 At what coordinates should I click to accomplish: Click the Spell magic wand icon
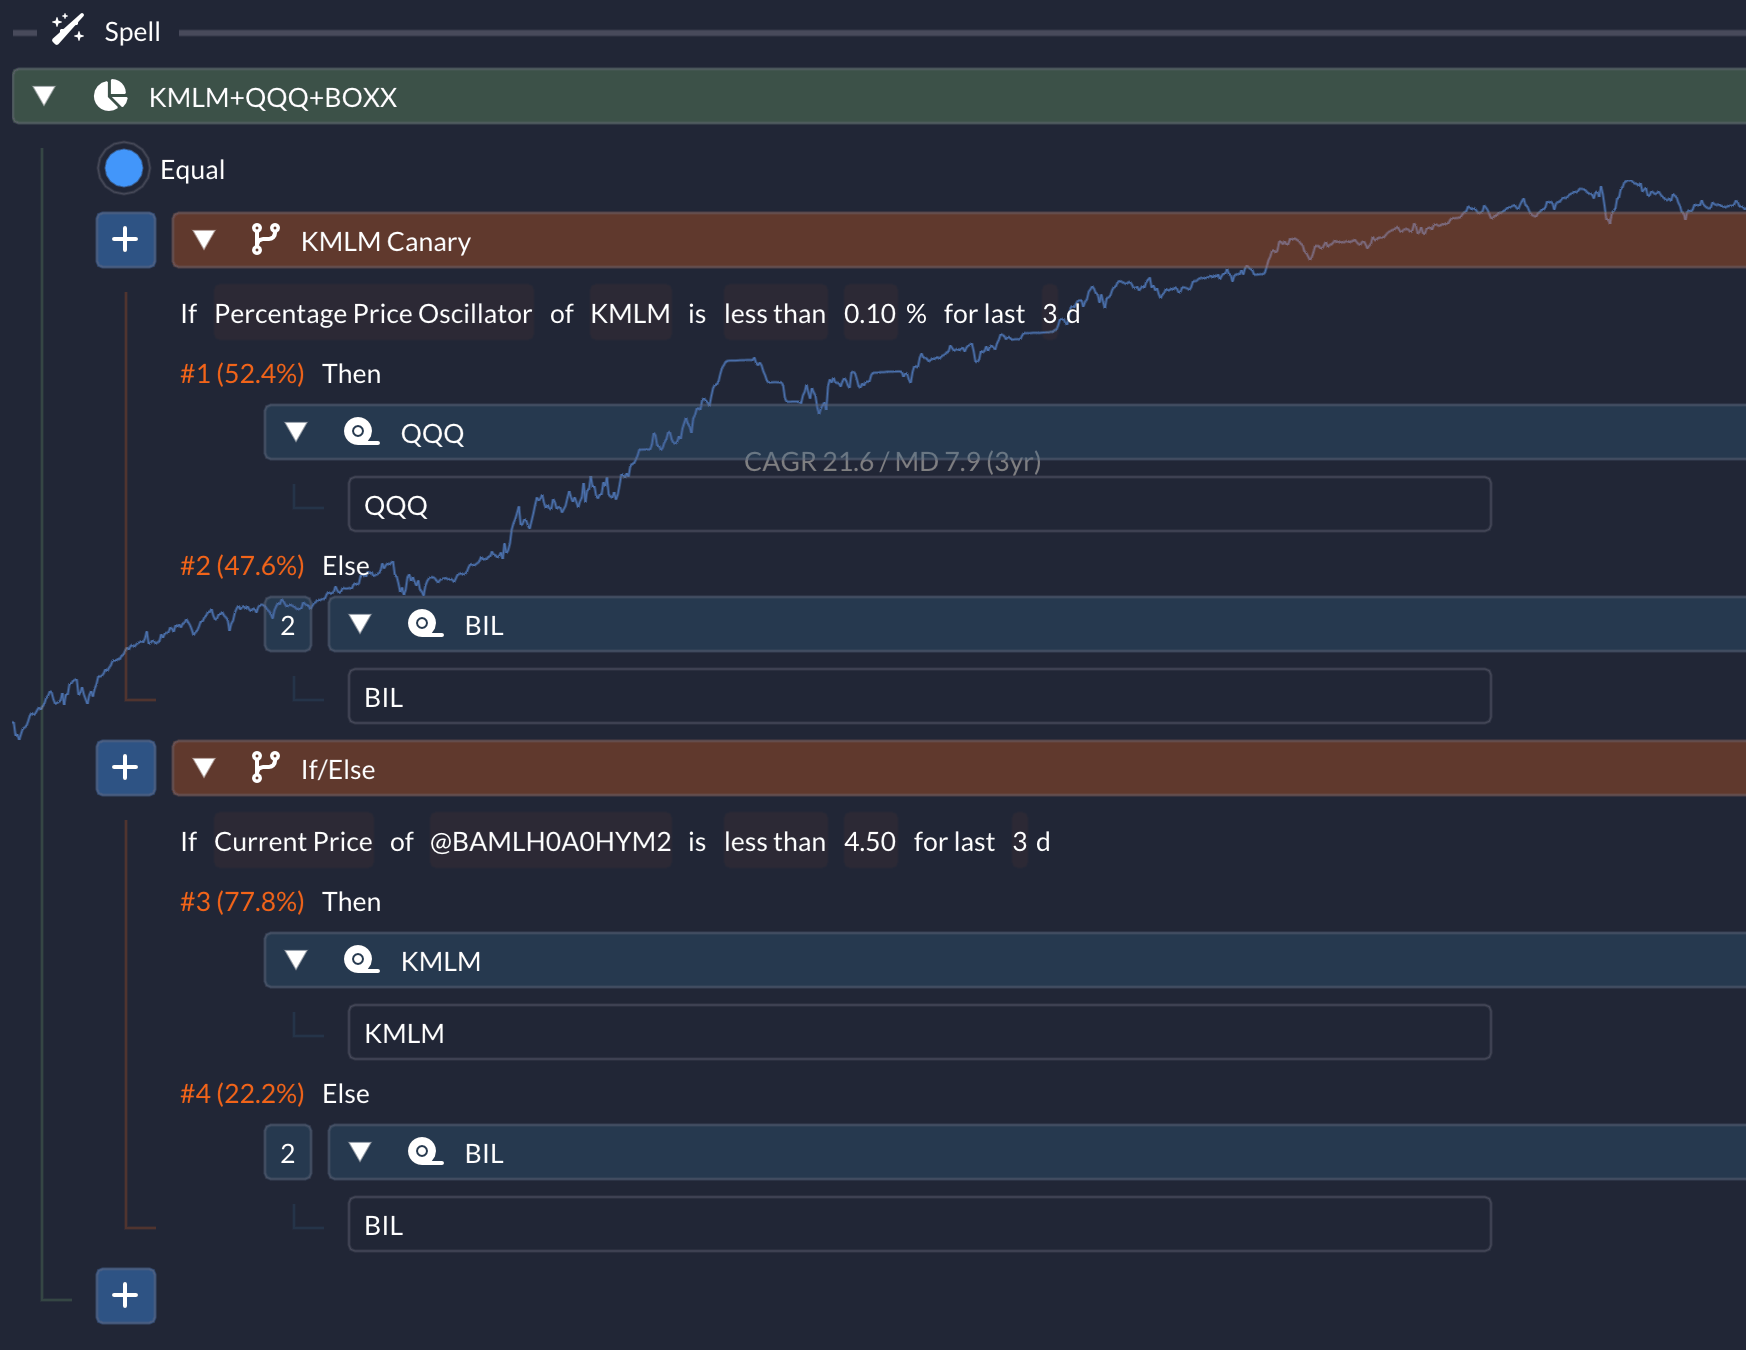pos(68,29)
